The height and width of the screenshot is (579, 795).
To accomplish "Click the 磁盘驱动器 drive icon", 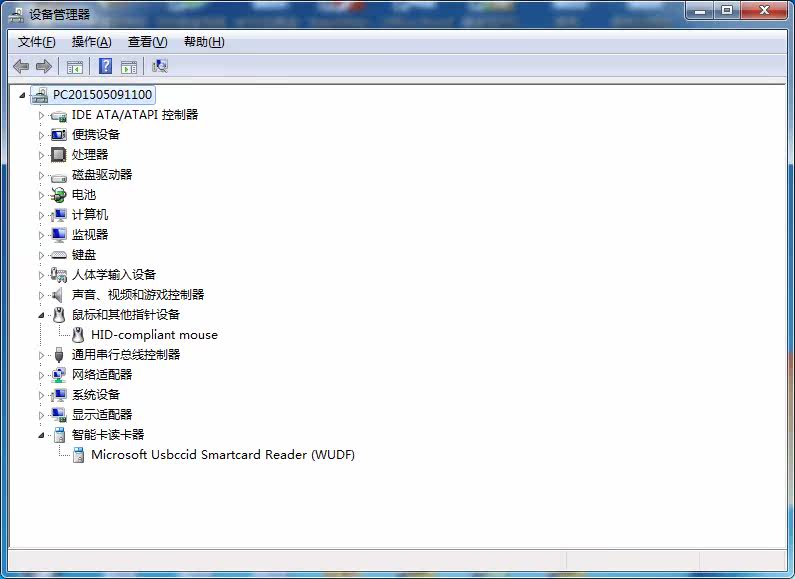I will (58, 176).
